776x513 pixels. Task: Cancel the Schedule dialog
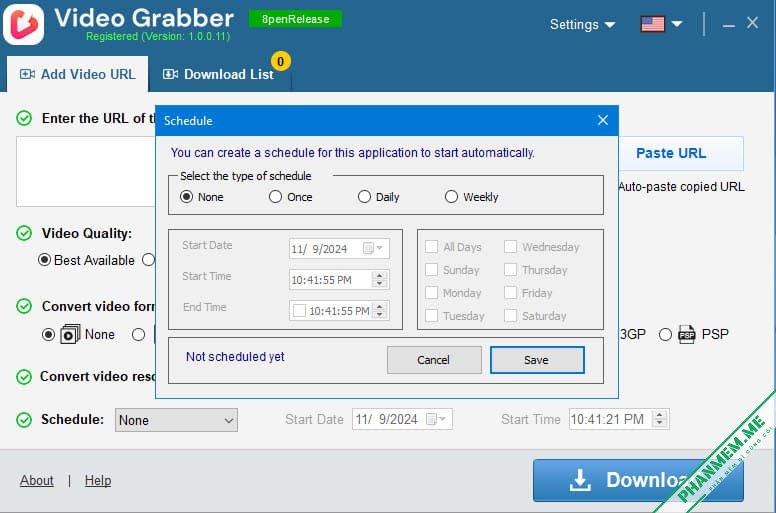click(434, 360)
